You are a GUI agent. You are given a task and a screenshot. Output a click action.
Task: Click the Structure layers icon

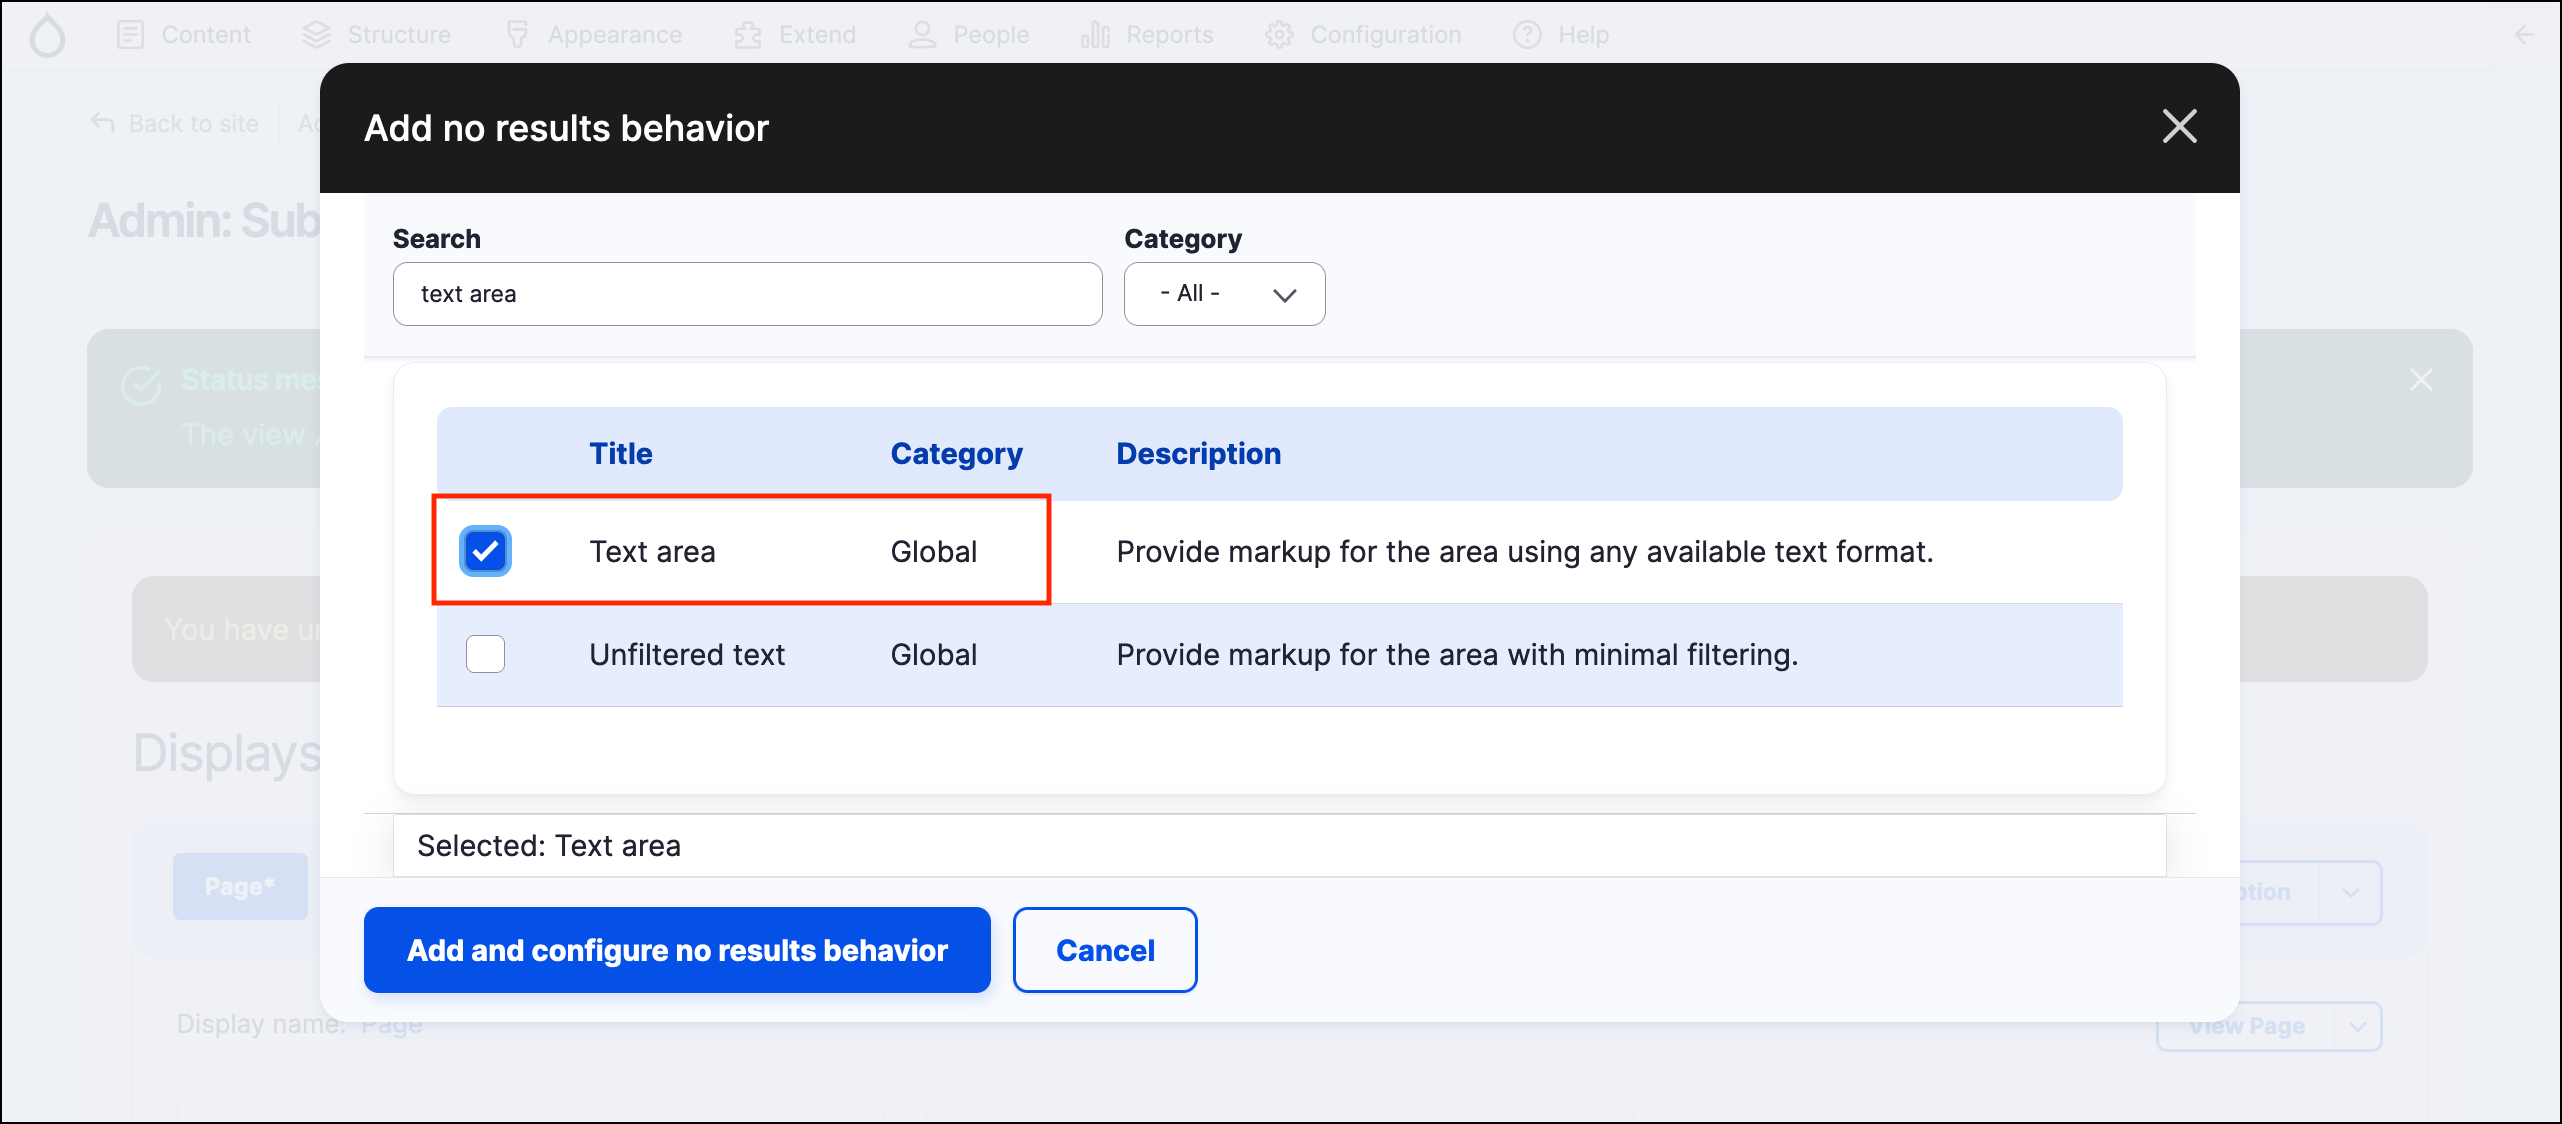pyautogui.click(x=316, y=35)
